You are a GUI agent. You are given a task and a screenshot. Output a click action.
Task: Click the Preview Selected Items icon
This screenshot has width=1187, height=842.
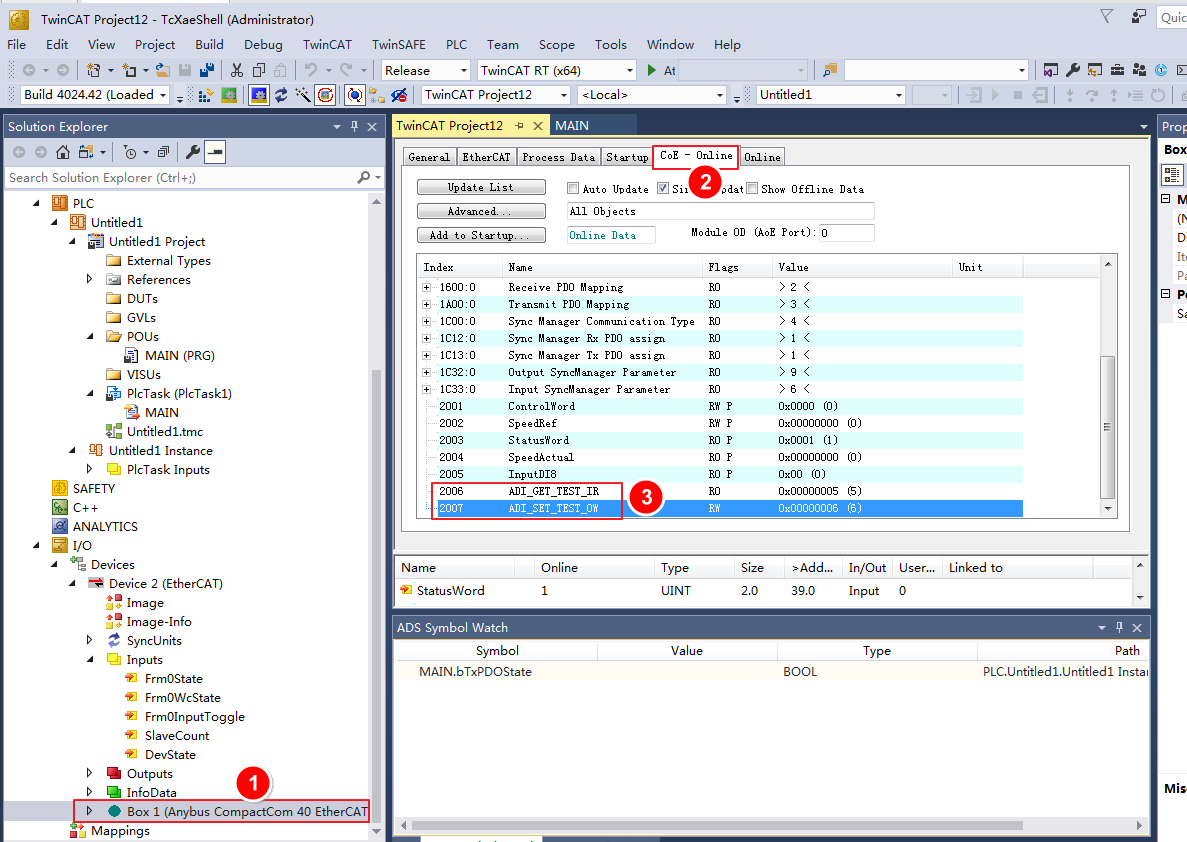tap(215, 152)
